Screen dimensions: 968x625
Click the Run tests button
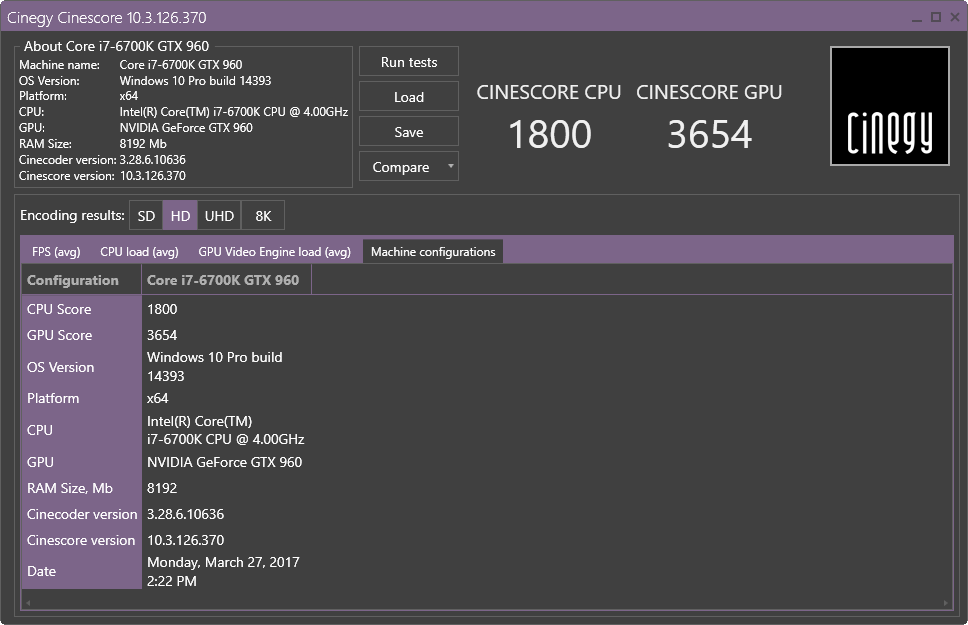(409, 62)
